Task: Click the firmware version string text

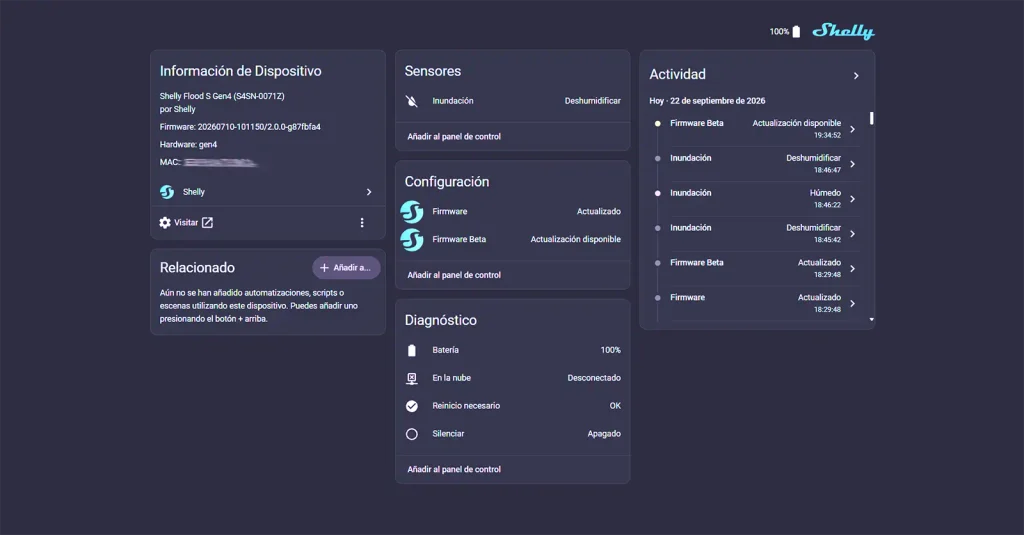Action: 259,127
